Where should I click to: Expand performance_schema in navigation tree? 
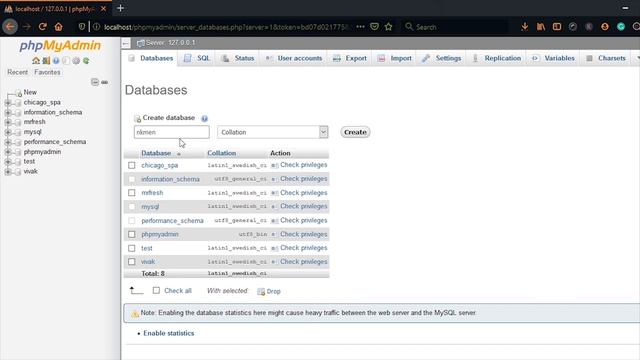(8, 142)
